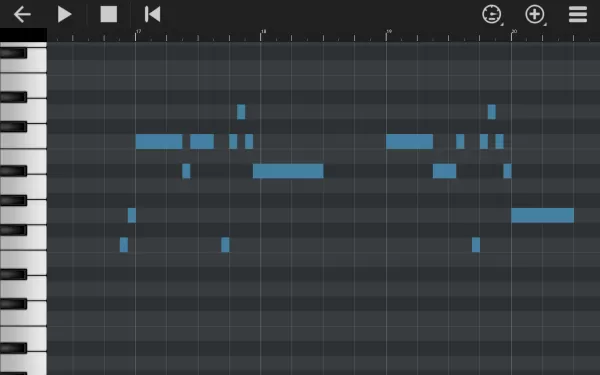This screenshot has width=600, height=375.
Task: Stop playback with the square button
Action: [x=109, y=14]
